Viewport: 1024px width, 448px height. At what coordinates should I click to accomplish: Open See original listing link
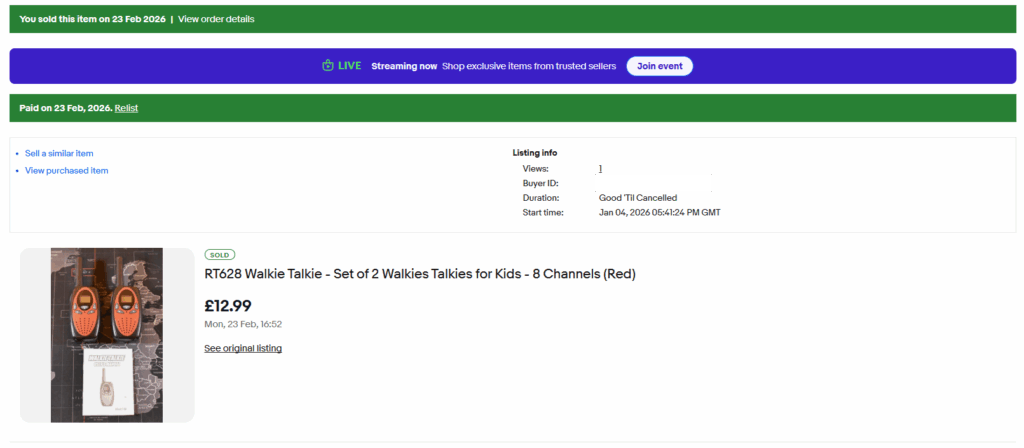click(x=243, y=348)
